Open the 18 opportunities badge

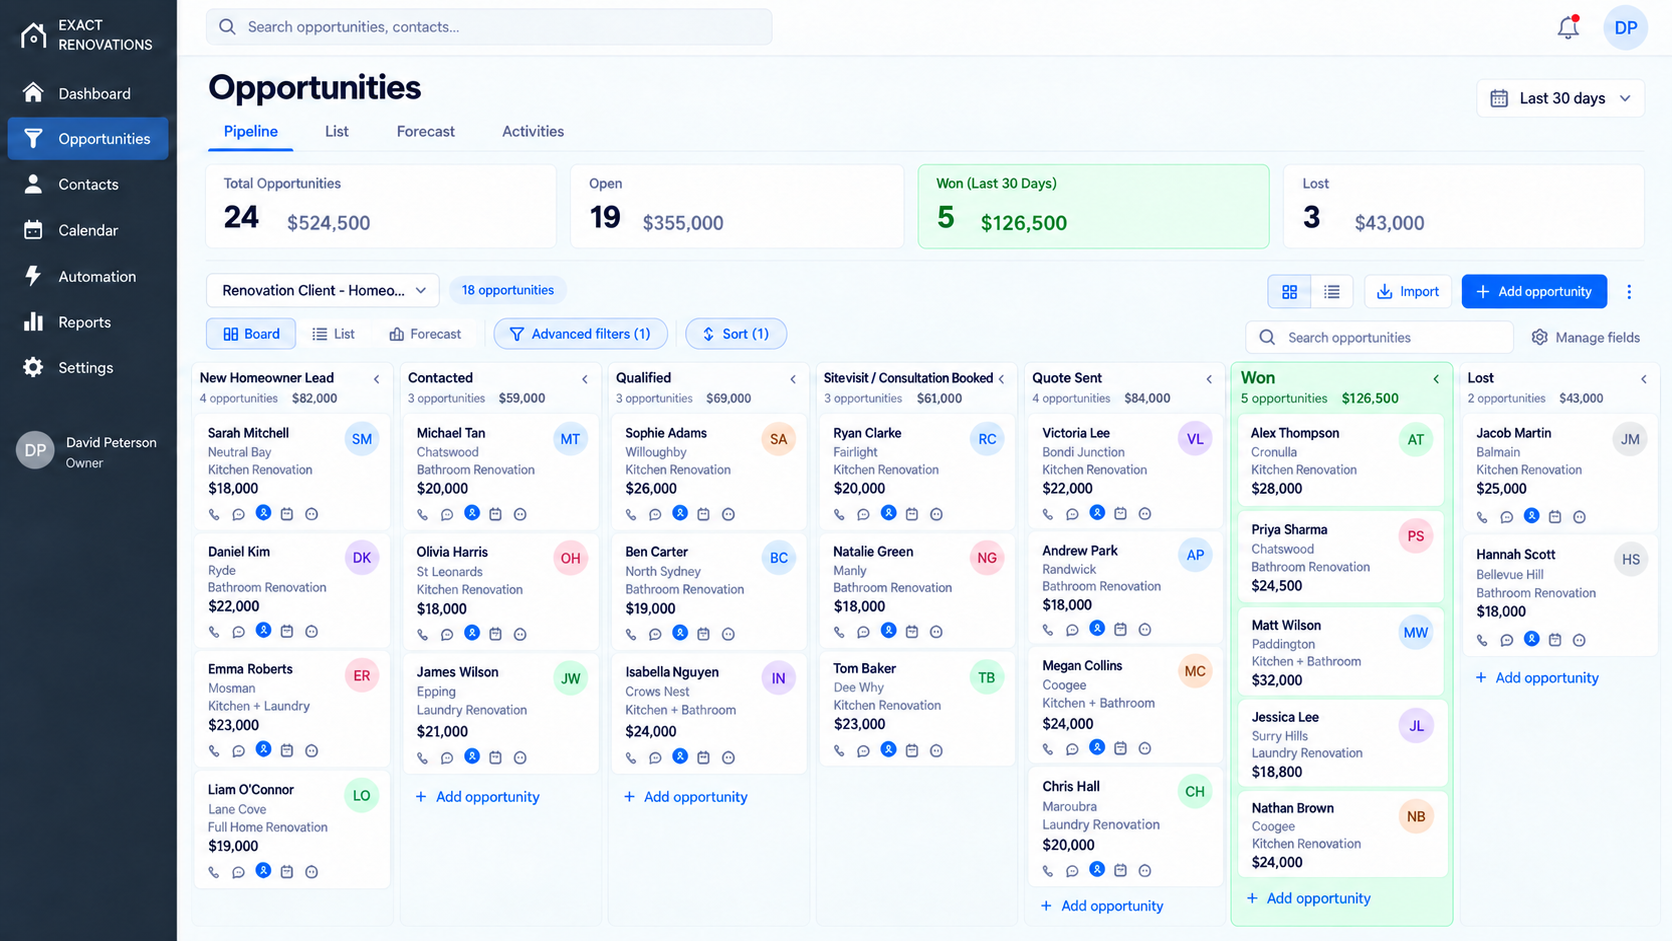(x=508, y=290)
